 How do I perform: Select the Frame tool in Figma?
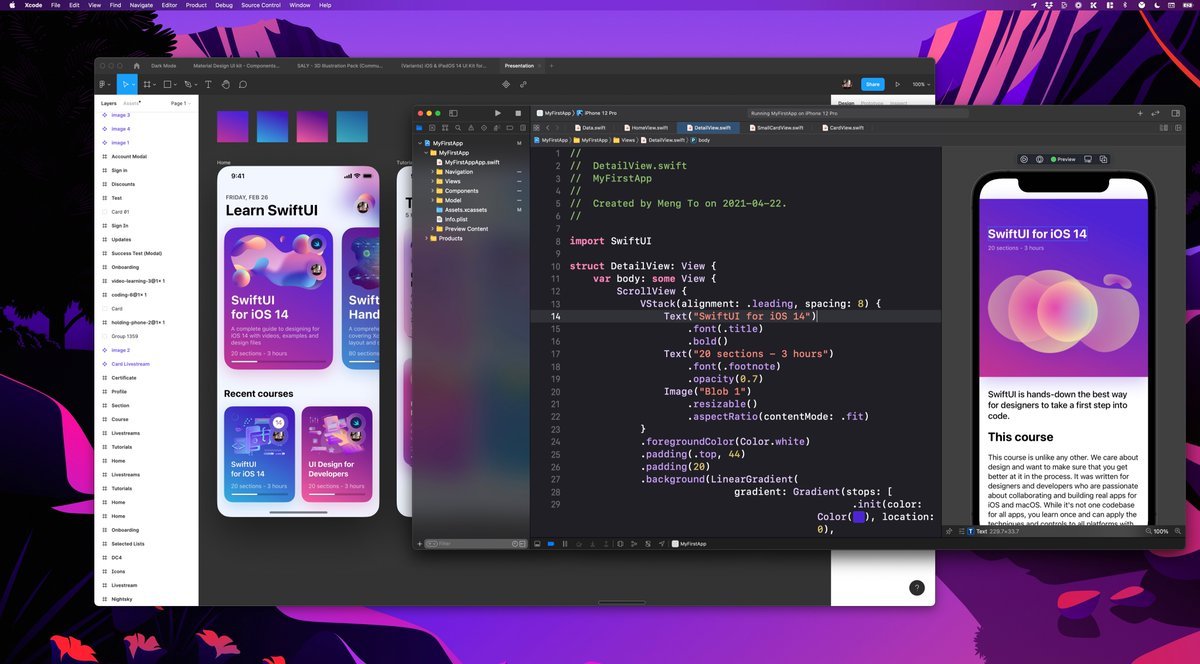tap(147, 85)
